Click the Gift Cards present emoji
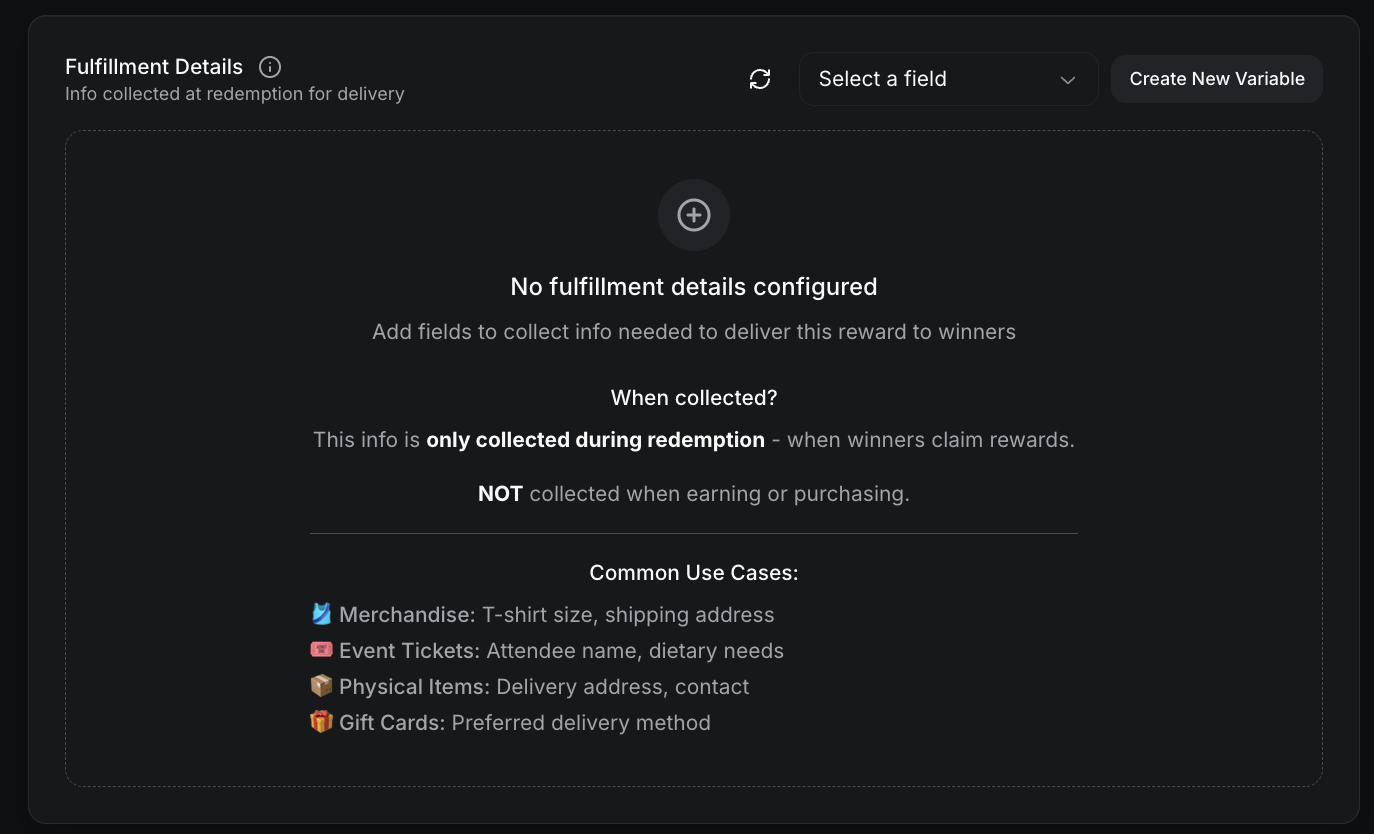The width and height of the screenshot is (1374, 834). click(x=321, y=722)
